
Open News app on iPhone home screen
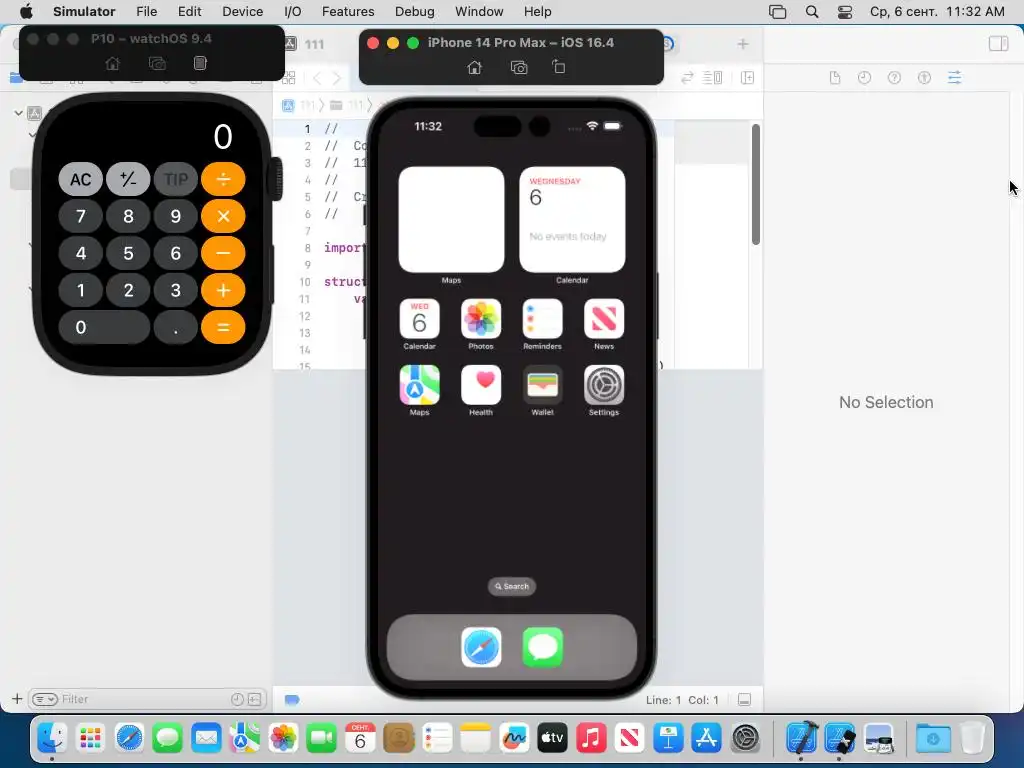coord(604,319)
